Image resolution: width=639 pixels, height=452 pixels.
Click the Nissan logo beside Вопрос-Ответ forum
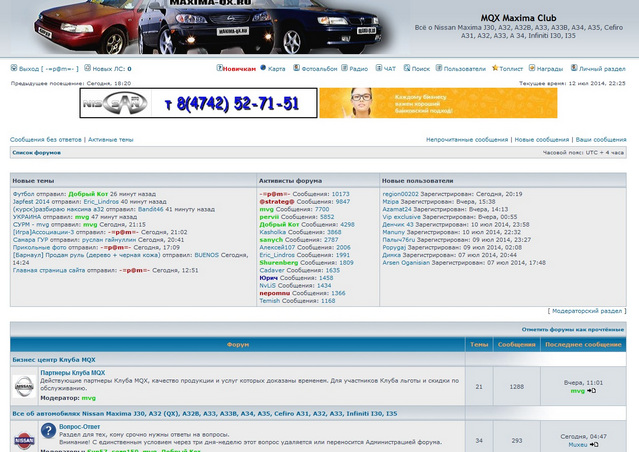pos(24,439)
